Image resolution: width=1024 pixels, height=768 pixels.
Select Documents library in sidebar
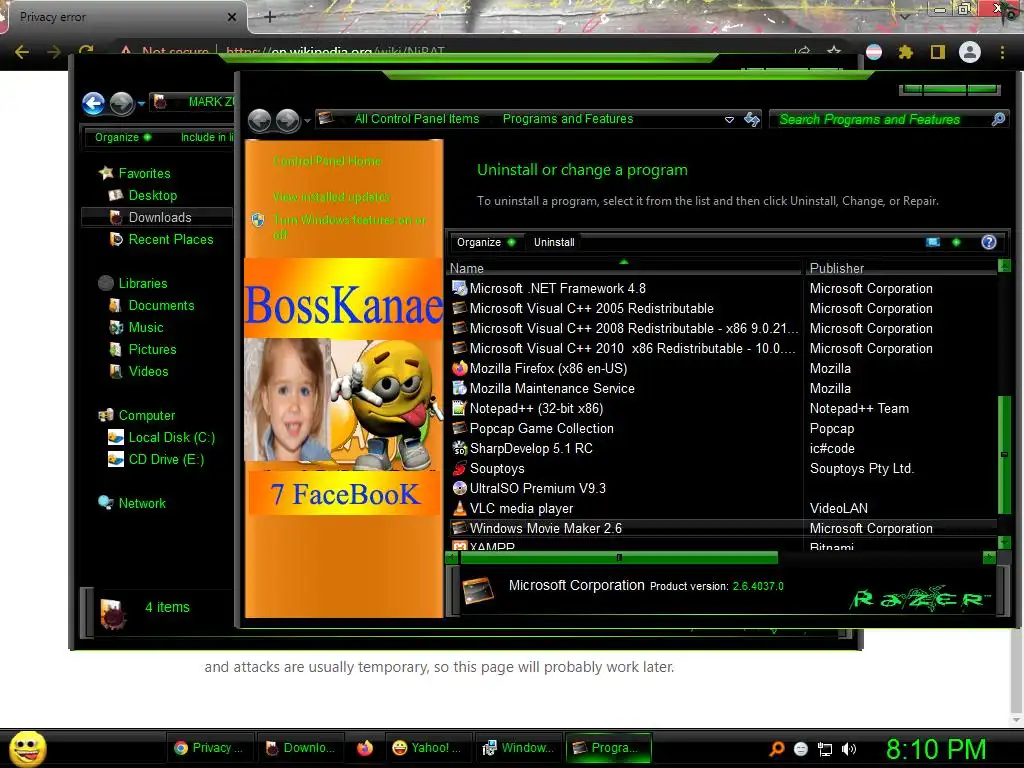click(161, 306)
